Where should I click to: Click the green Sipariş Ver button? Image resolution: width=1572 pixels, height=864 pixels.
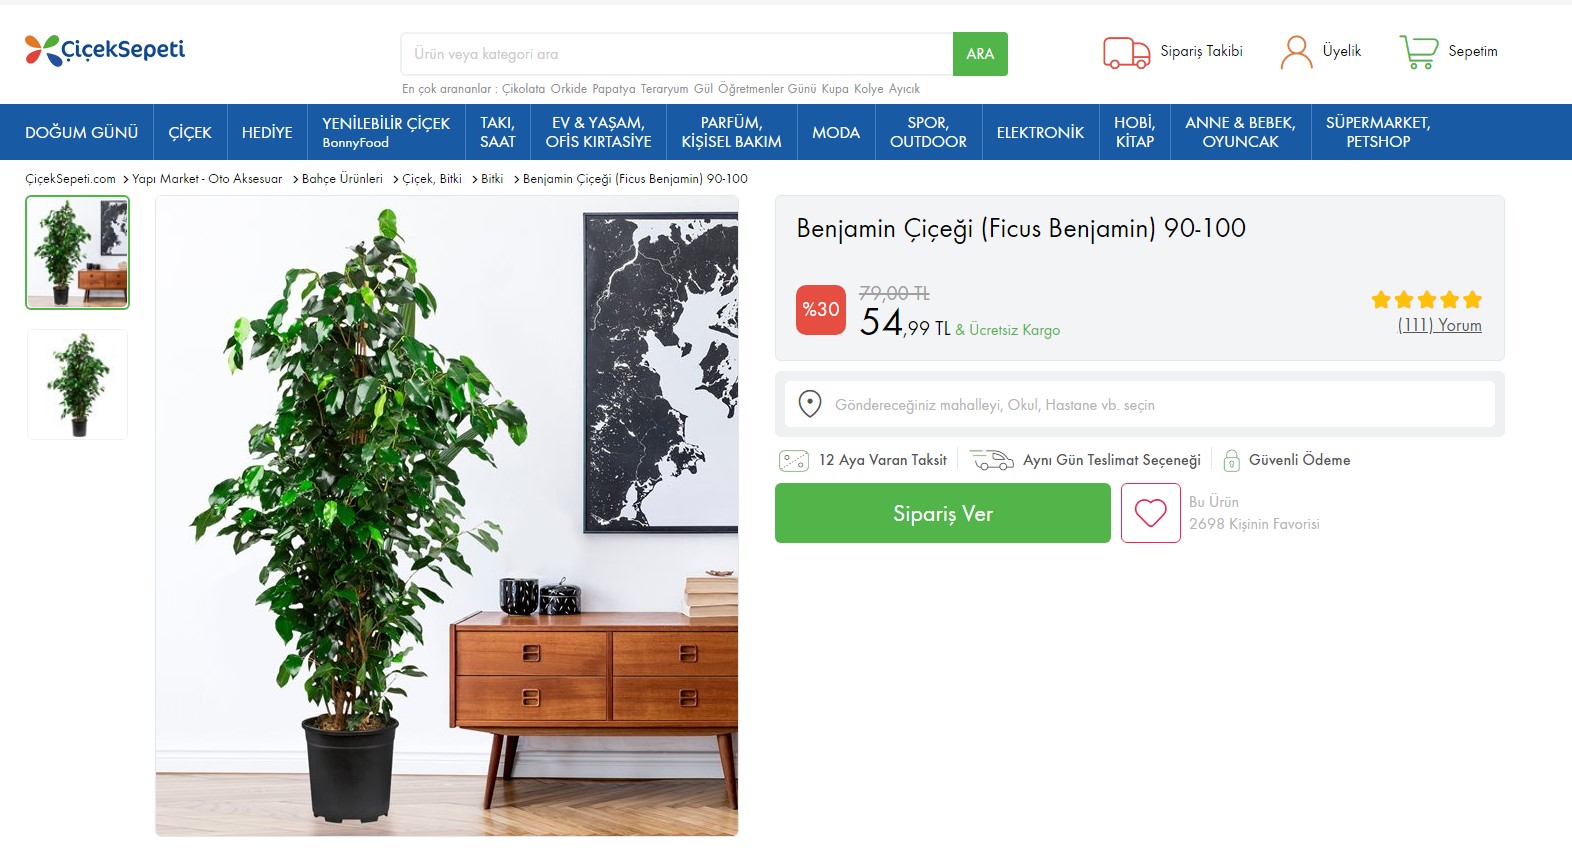click(943, 513)
